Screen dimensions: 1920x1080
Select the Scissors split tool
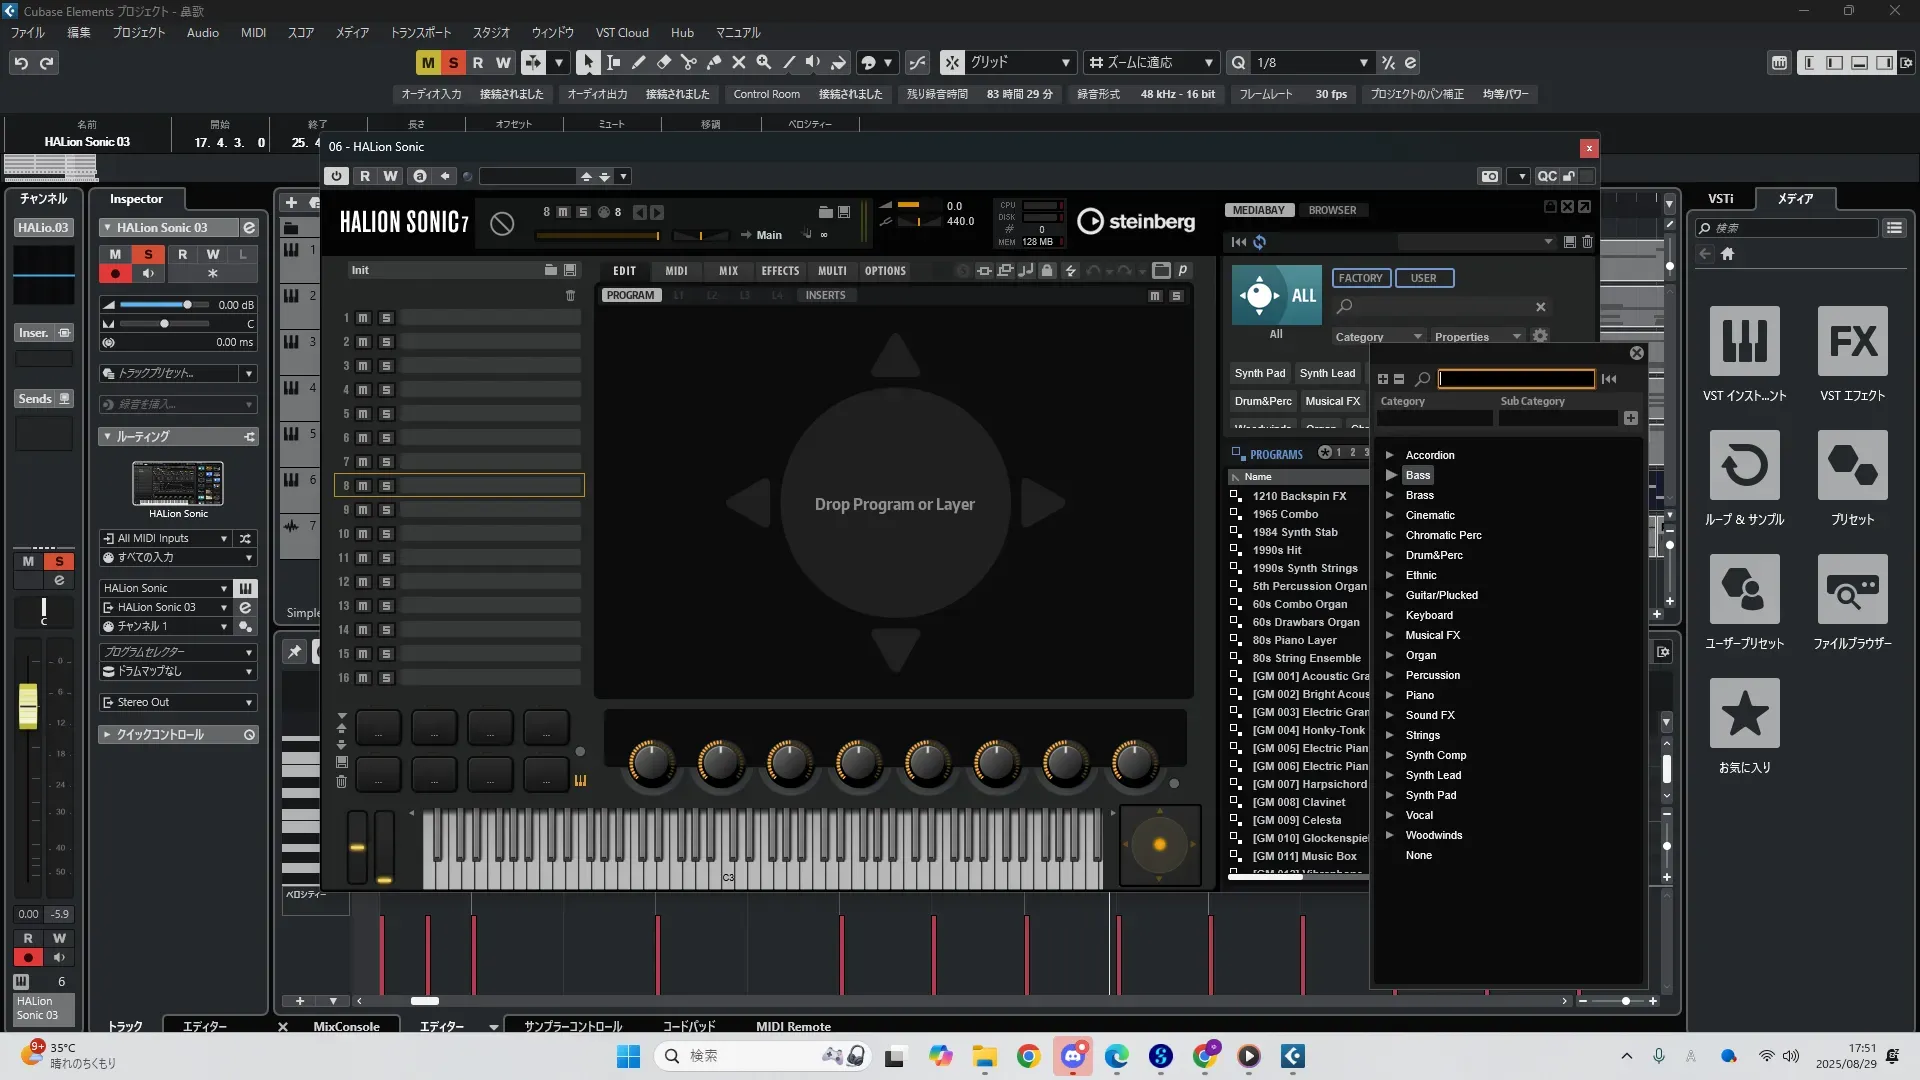tap(688, 62)
